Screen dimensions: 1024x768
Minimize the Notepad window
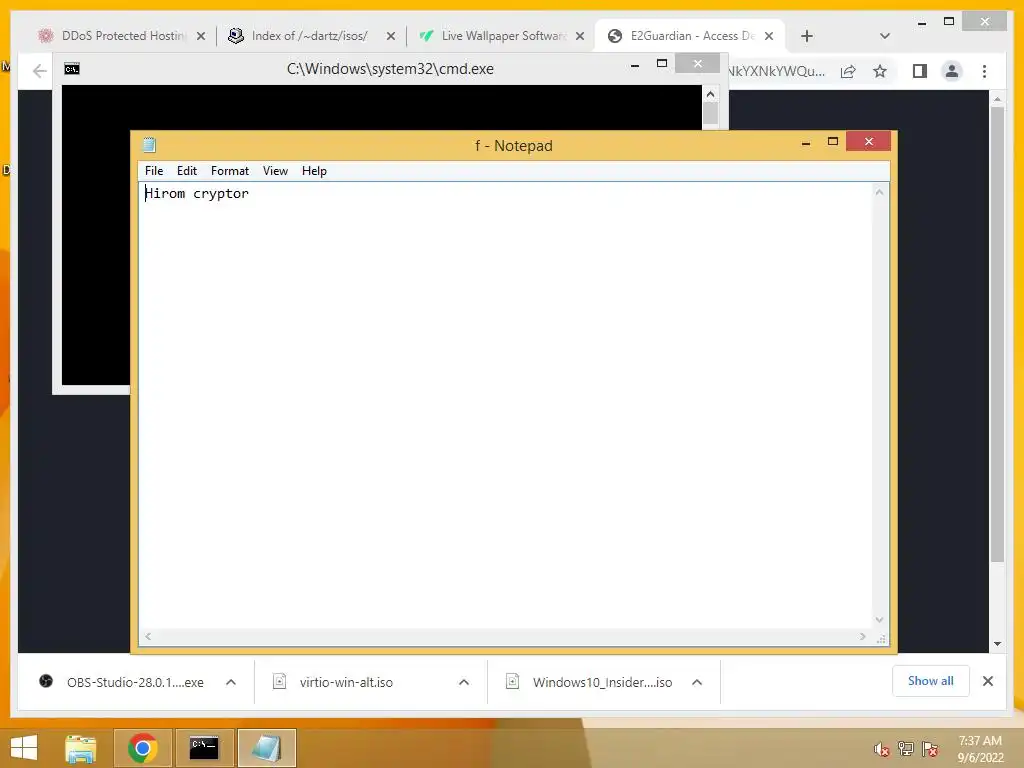pyautogui.click(x=806, y=142)
